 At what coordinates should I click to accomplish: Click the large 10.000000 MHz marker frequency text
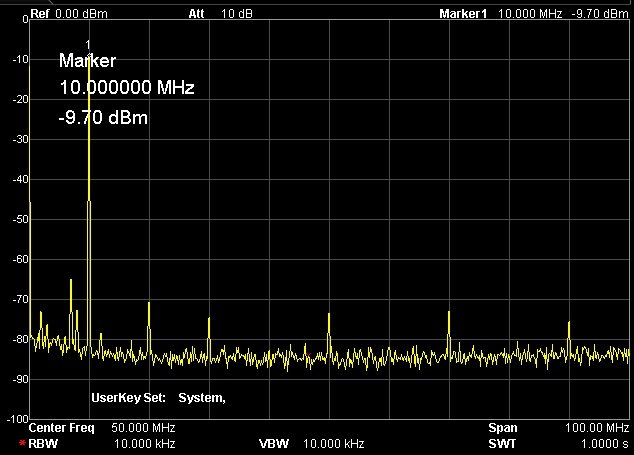126,88
